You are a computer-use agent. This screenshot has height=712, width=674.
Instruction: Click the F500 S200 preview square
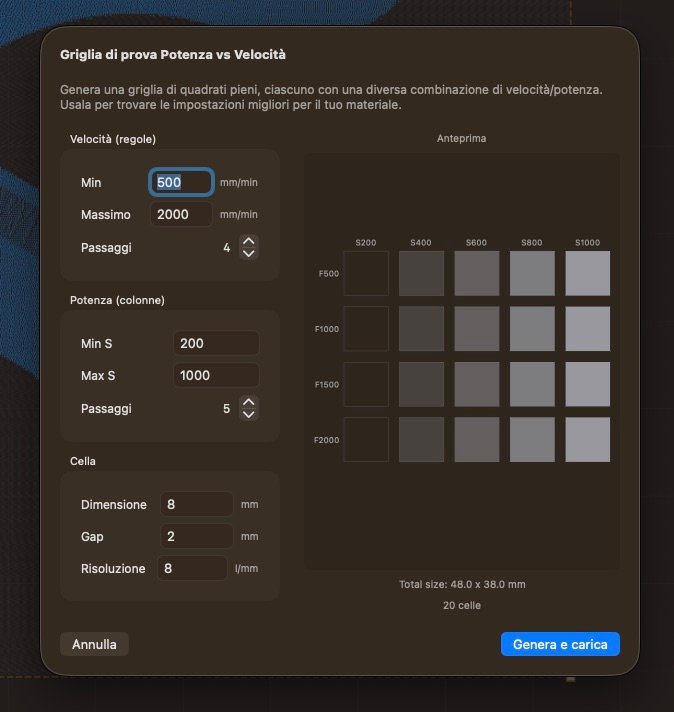tap(366, 273)
